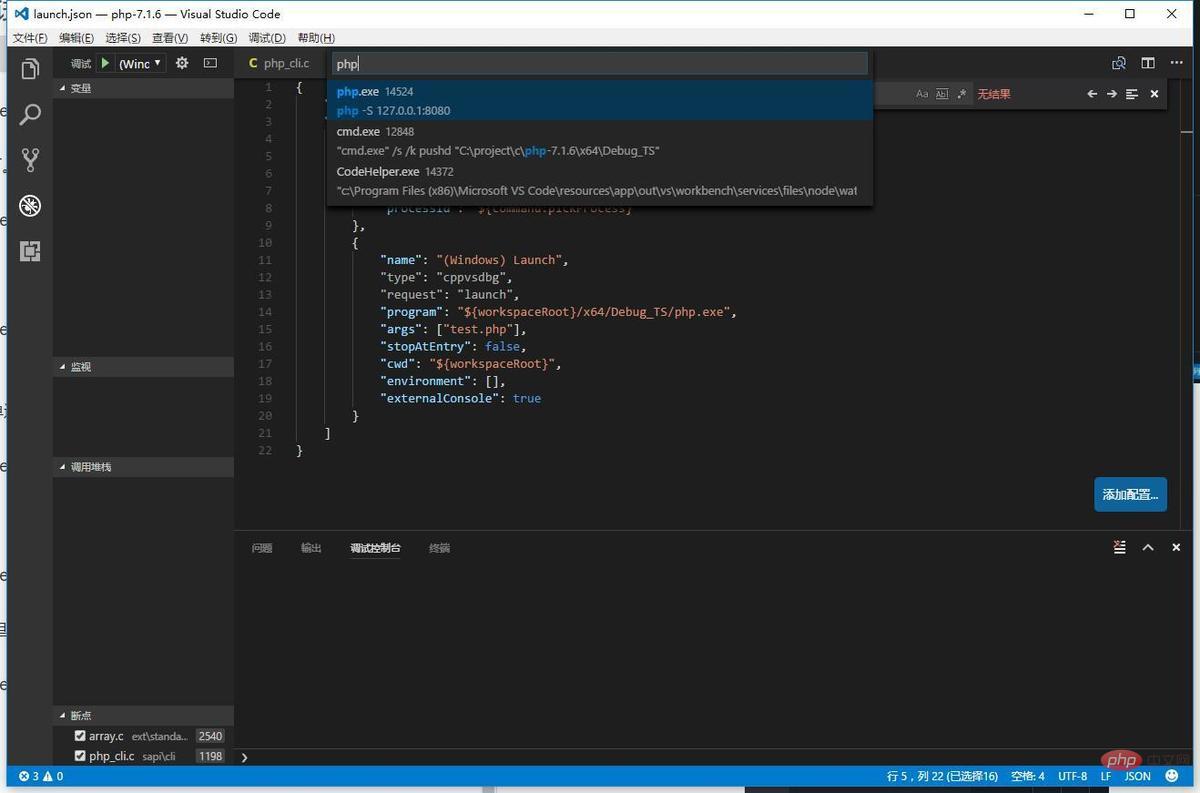
Task: Open the 编辑(E) menu
Action: (x=76, y=38)
